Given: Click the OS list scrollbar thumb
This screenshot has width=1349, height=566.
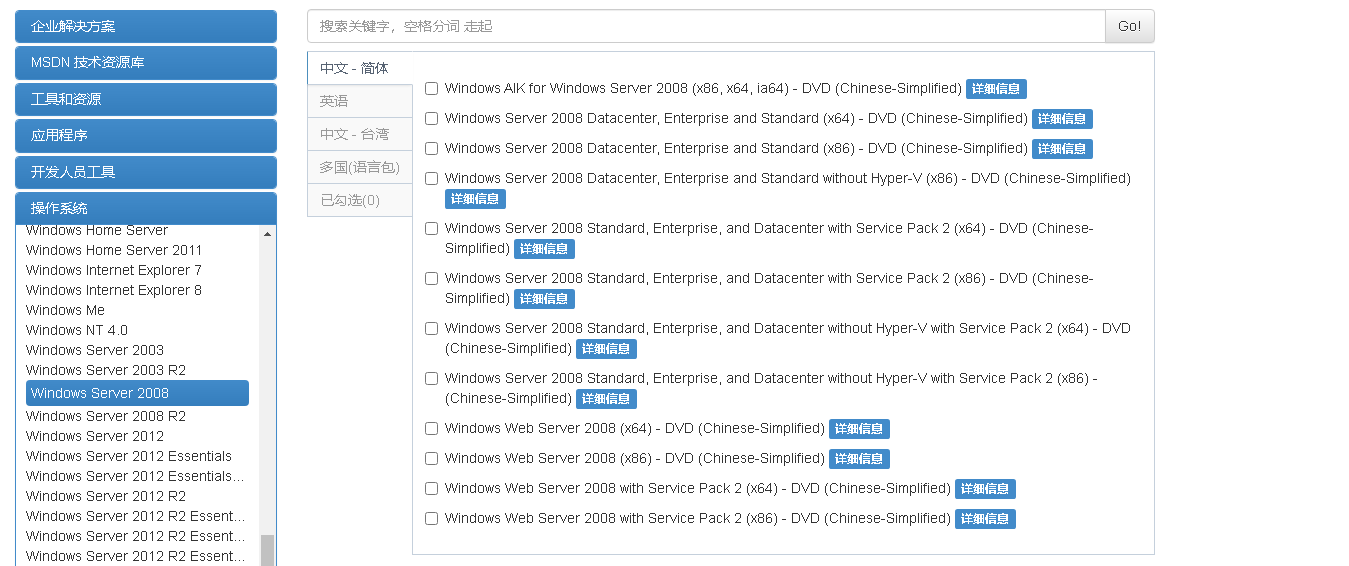Looking at the screenshot, I should coord(267,550).
